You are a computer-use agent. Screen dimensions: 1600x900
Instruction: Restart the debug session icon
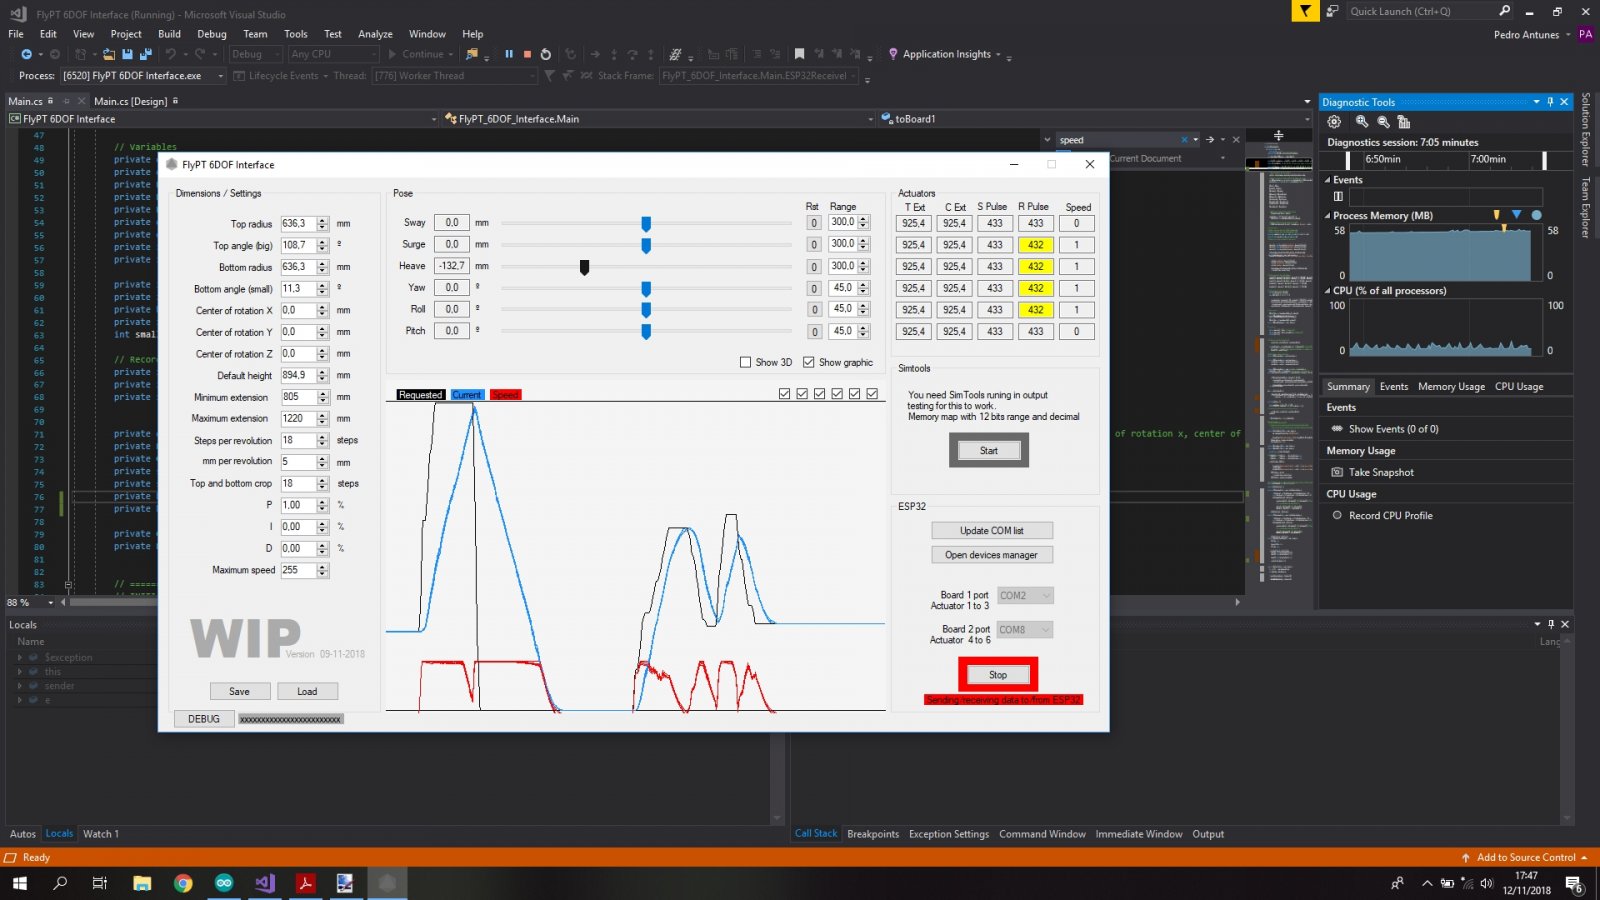[546, 54]
